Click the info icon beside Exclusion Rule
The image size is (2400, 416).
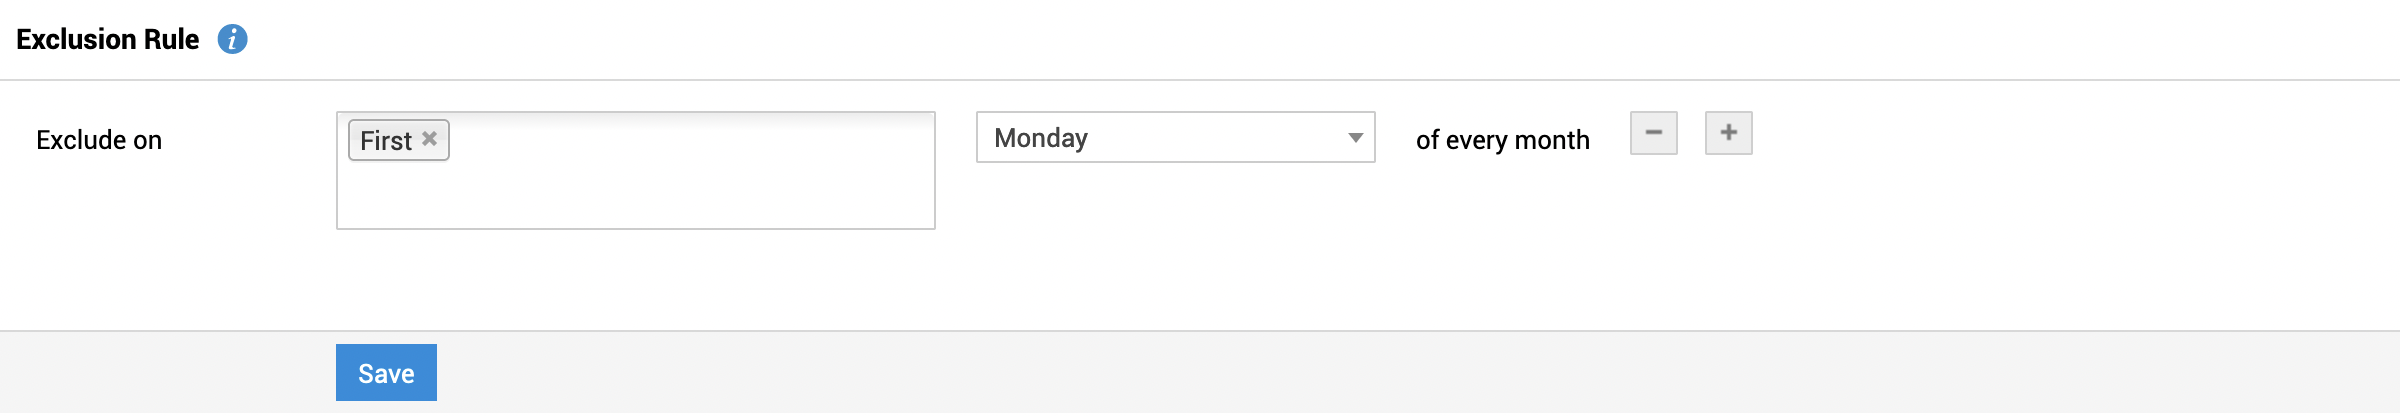[x=232, y=39]
